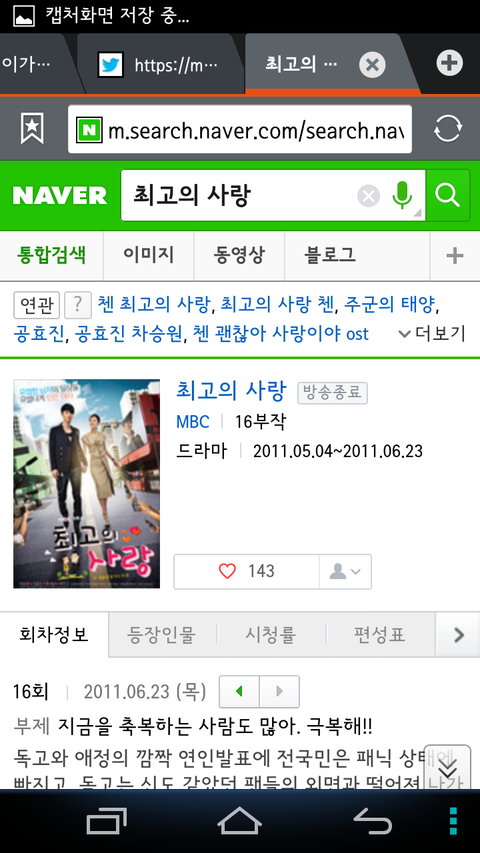Expand related searches with 더보기
The height and width of the screenshot is (853, 480).
(x=432, y=333)
